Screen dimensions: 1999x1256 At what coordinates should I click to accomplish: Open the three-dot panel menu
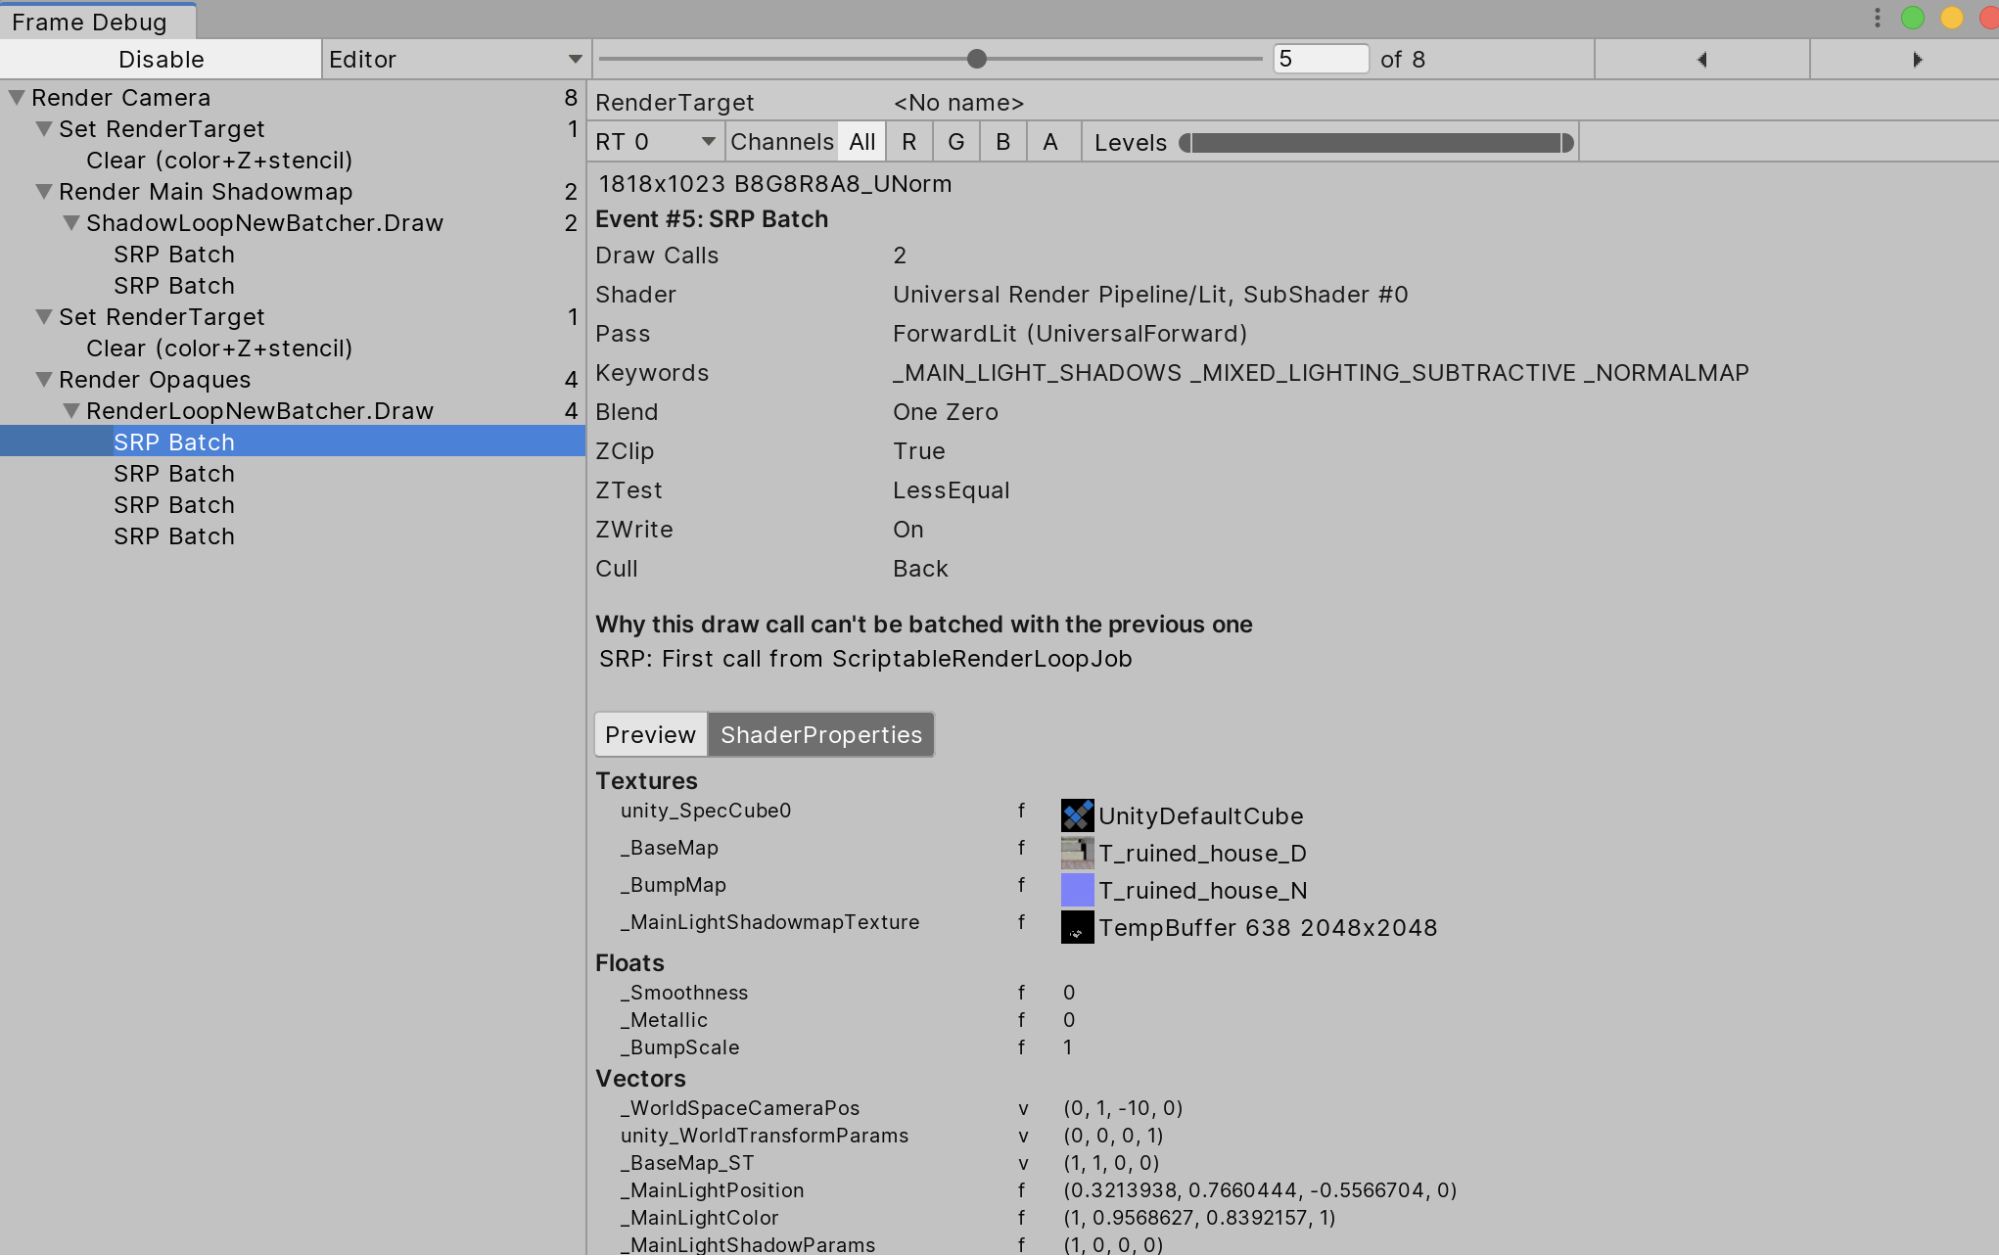tap(1875, 17)
